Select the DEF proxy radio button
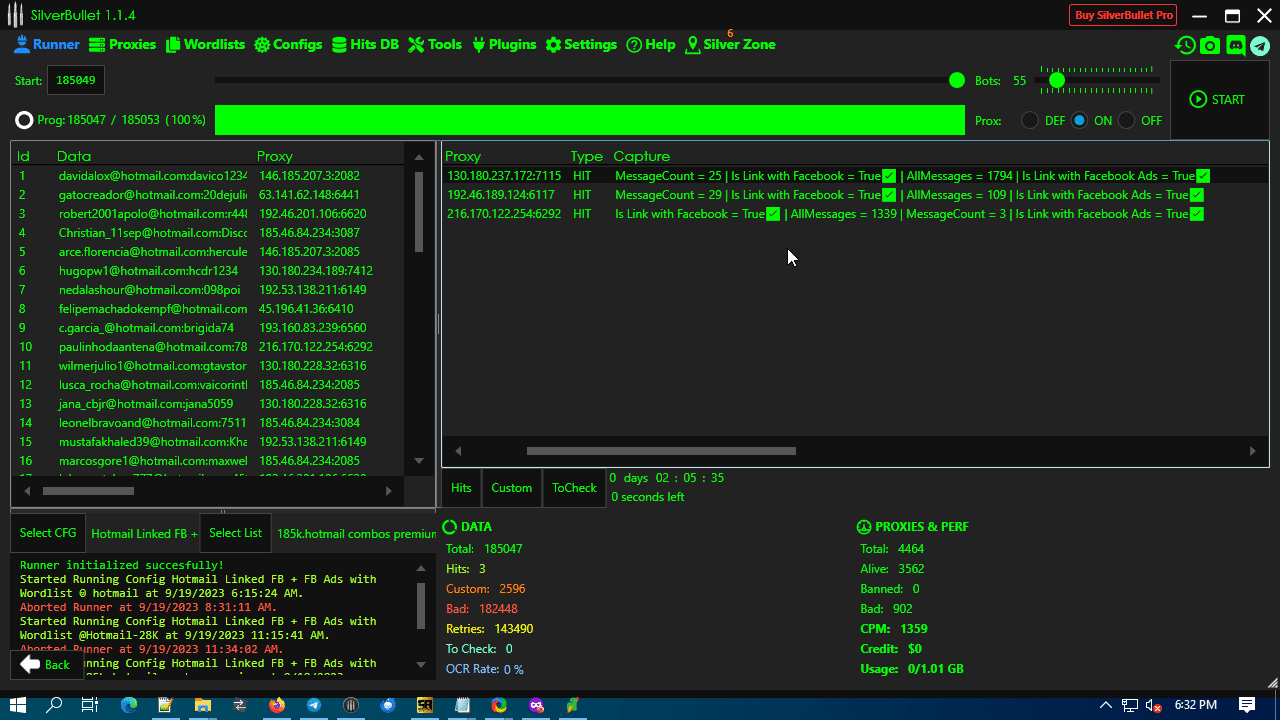This screenshot has height=720, width=1280. [x=1029, y=119]
